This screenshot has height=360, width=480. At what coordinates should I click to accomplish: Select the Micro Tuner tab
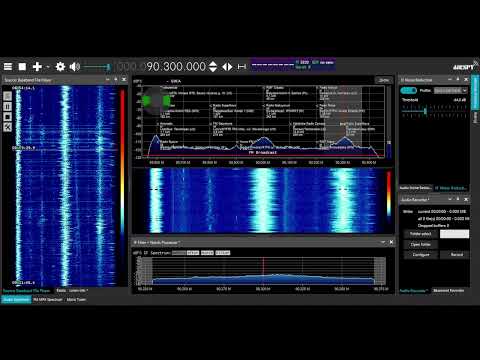pos(76,299)
